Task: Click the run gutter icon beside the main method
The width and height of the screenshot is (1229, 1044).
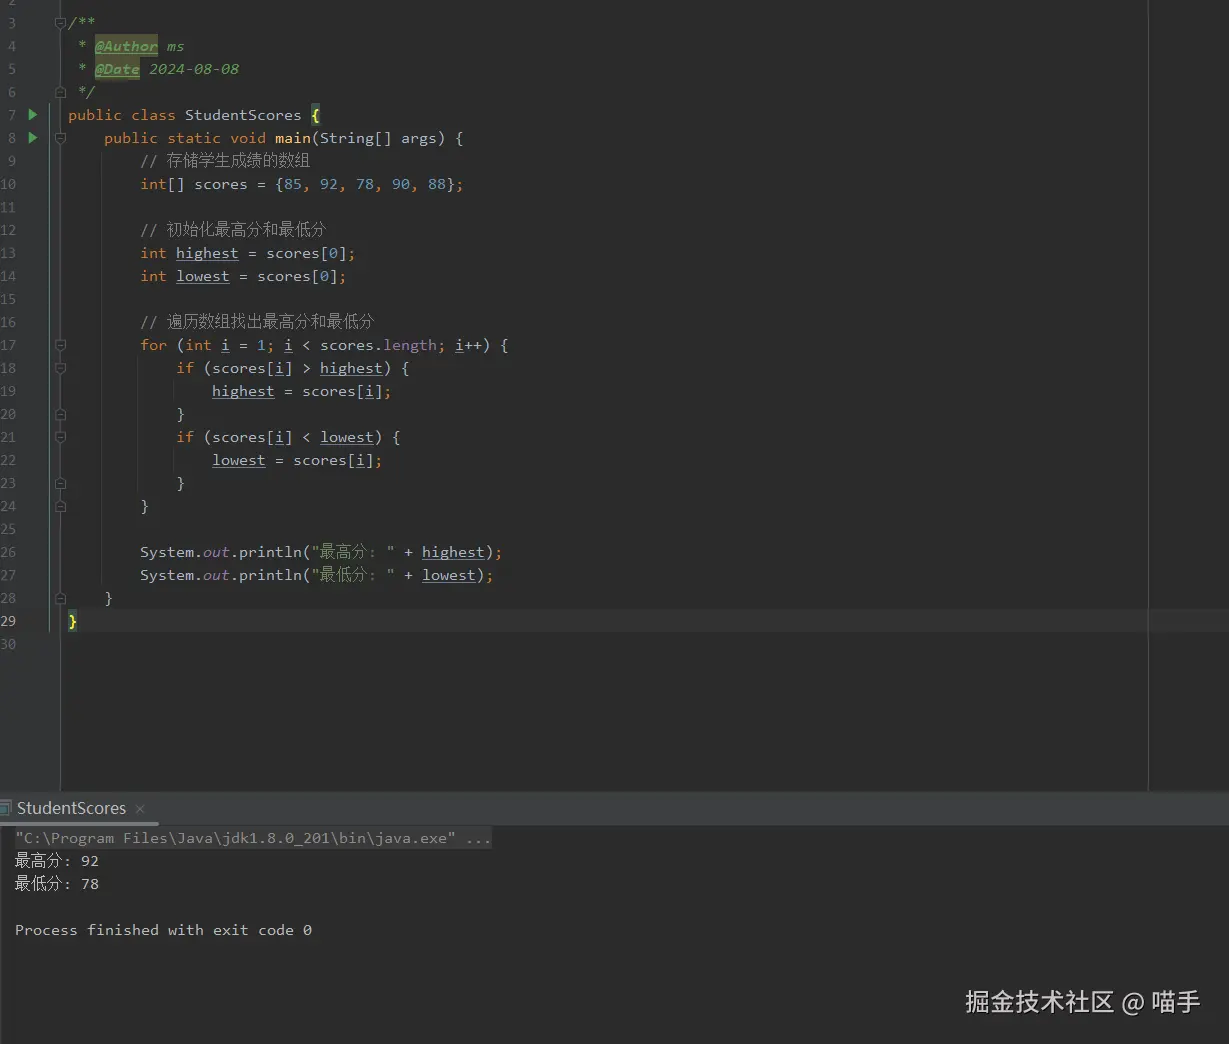Action: point(32,138)
